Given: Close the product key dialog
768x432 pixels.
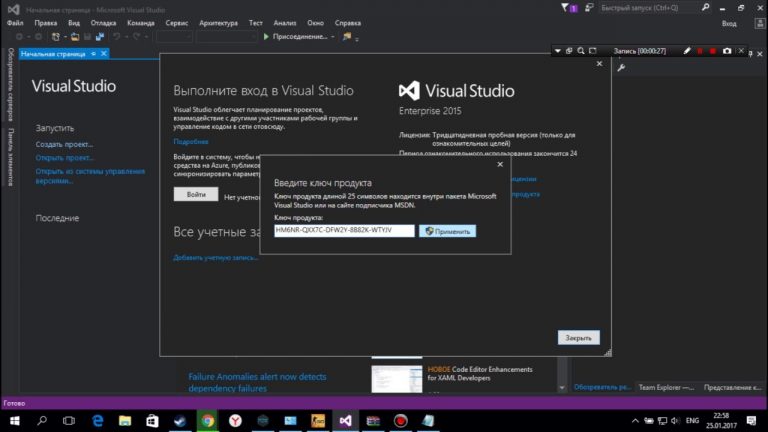Looking at the screenshot, I should point(500,165).
